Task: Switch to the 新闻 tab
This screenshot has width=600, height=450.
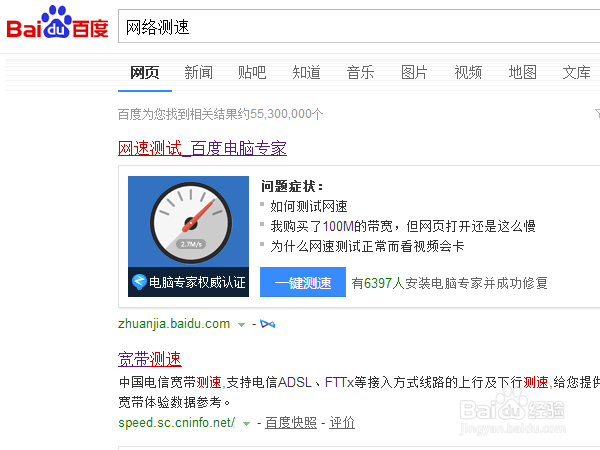Action: click(198, 72)
